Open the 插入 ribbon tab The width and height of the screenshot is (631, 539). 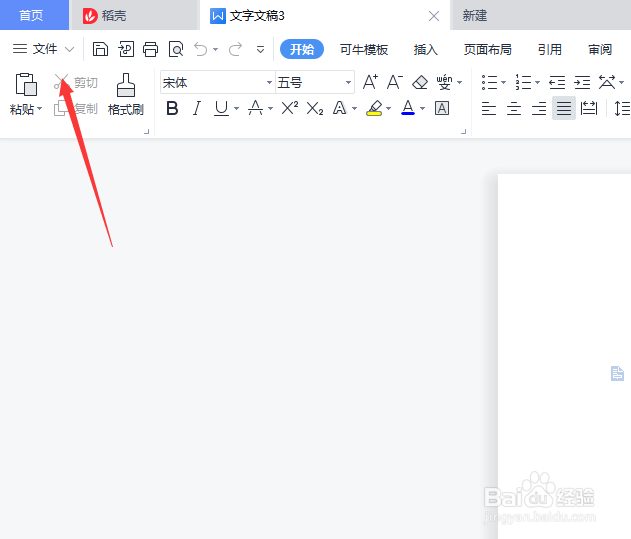coord(425,50)
